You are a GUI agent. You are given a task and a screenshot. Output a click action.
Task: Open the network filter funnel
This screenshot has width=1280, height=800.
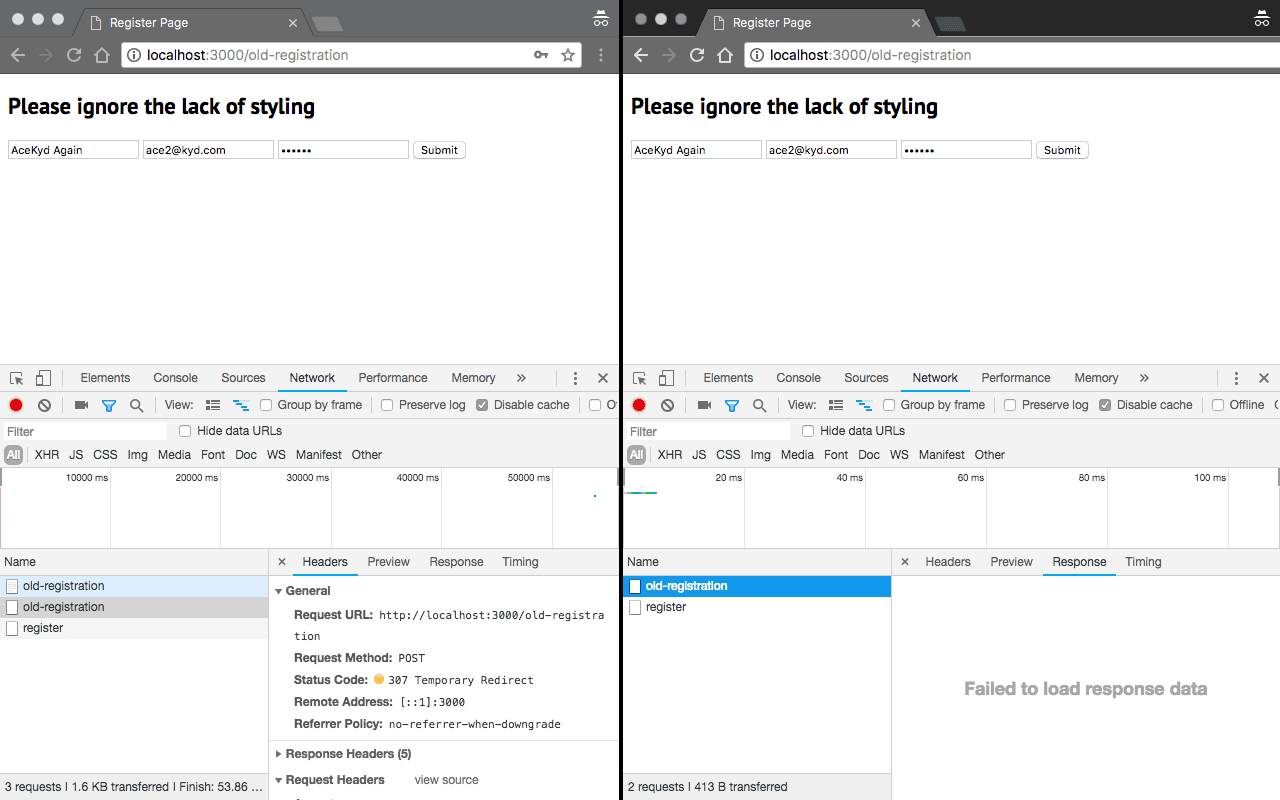coord(109,404)
